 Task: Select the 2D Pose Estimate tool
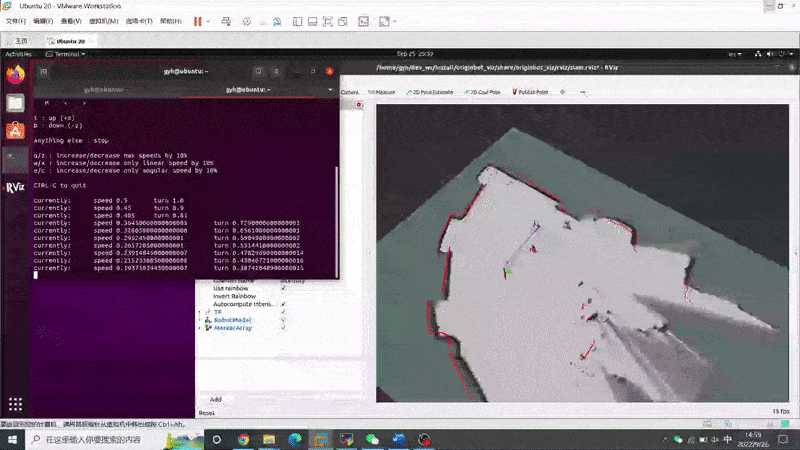tap(428, 91)
